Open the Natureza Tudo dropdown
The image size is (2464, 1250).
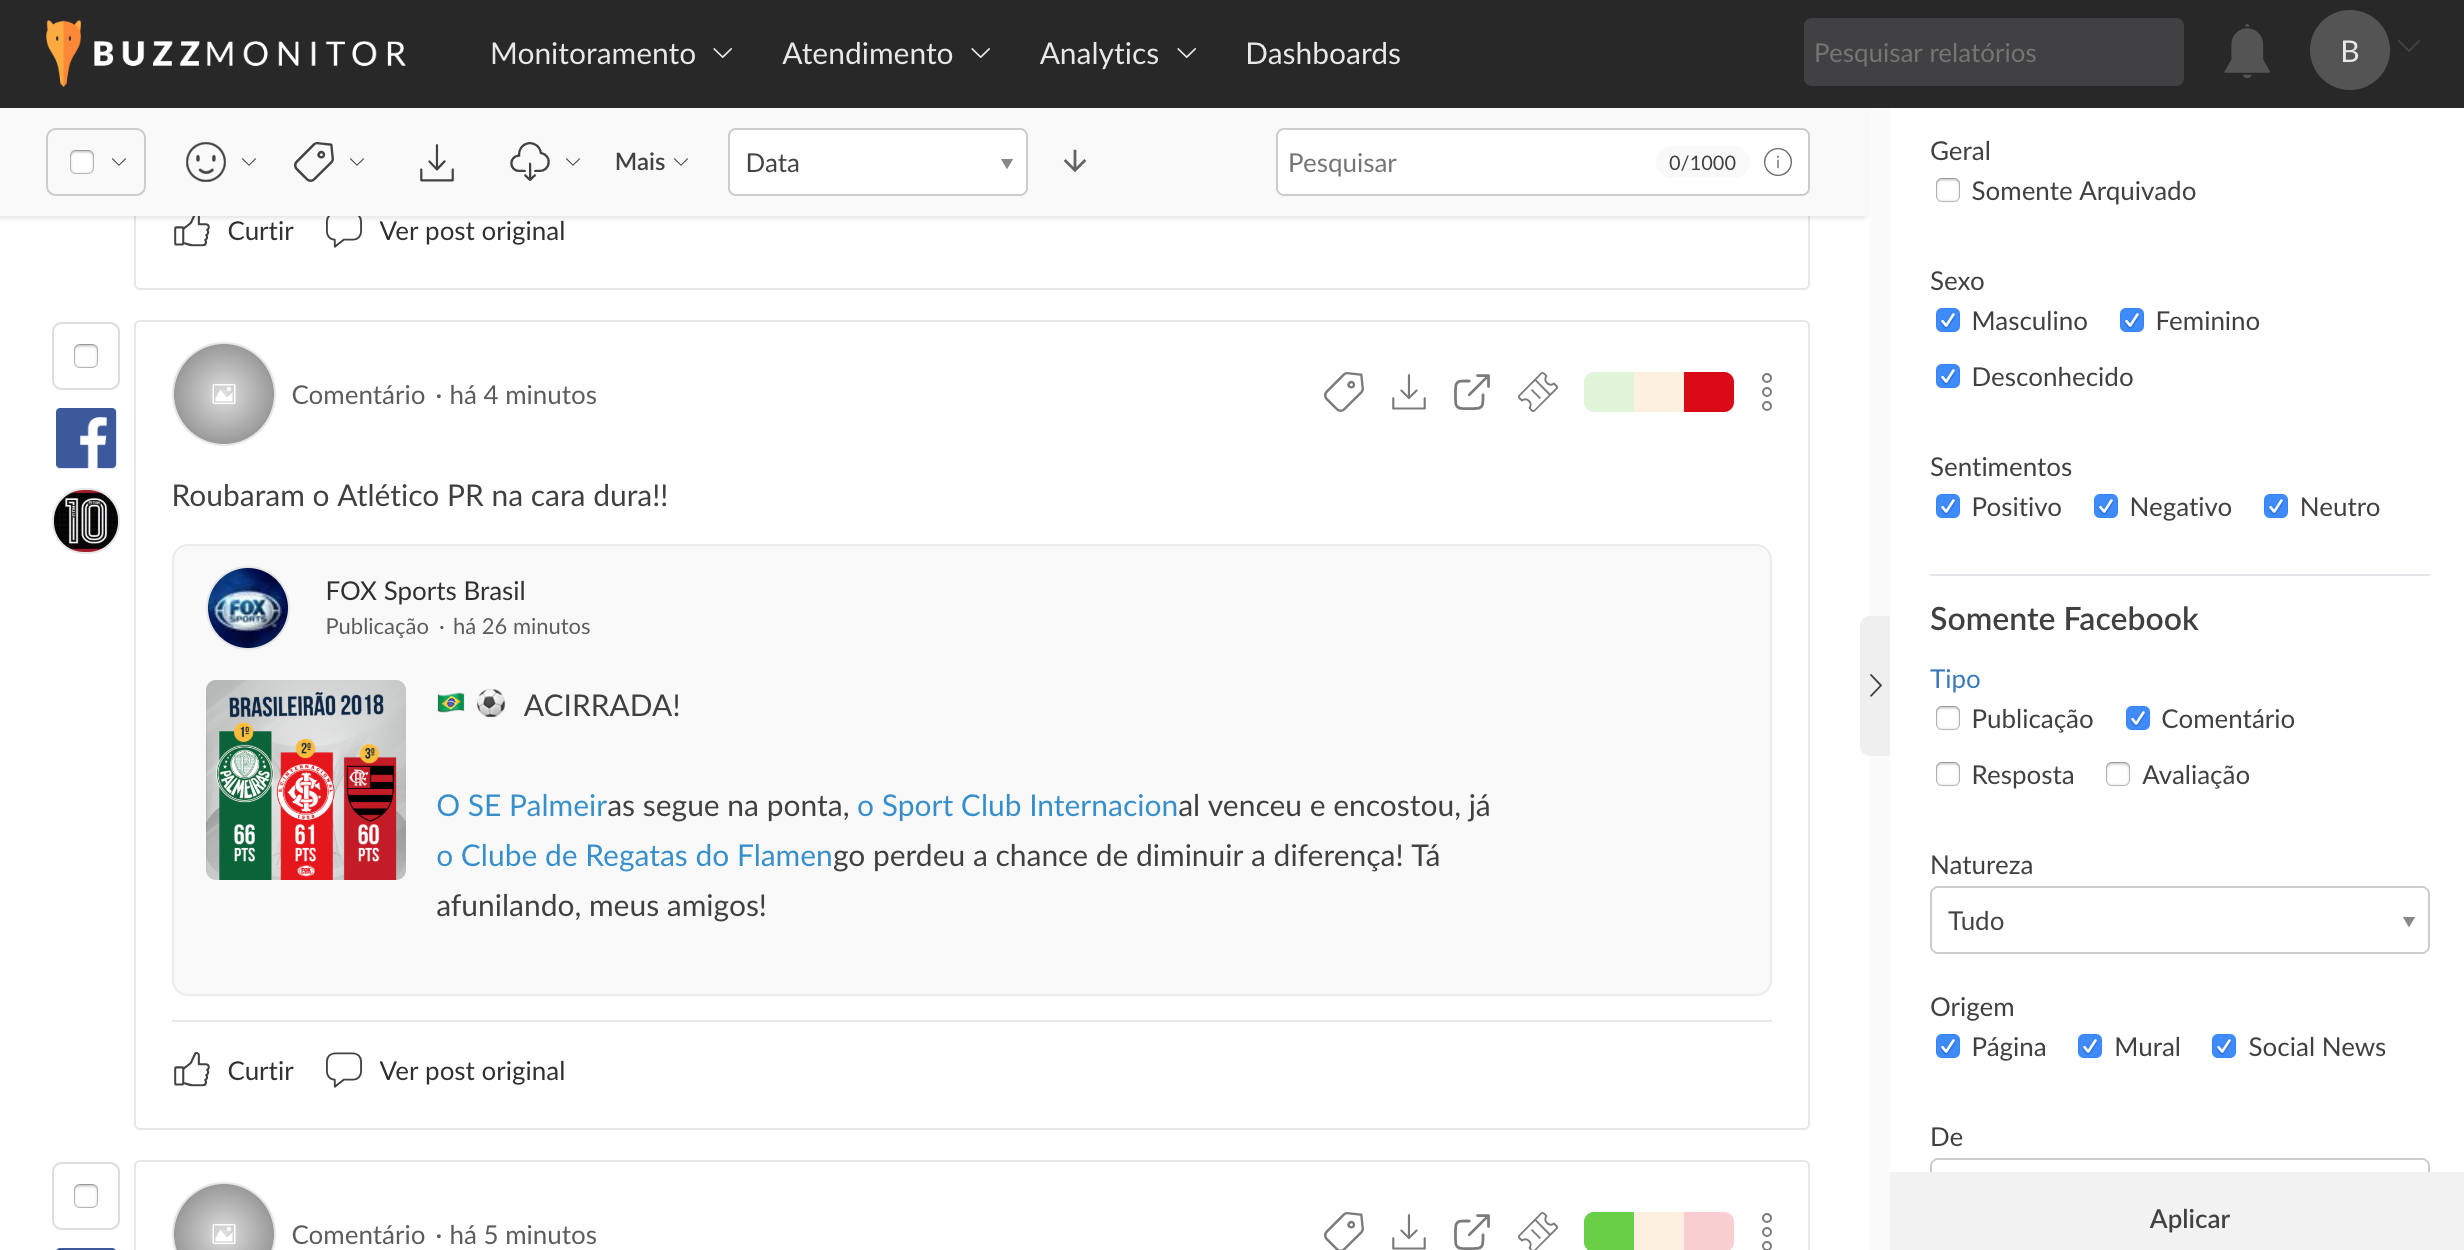(x=2178, y=921)
